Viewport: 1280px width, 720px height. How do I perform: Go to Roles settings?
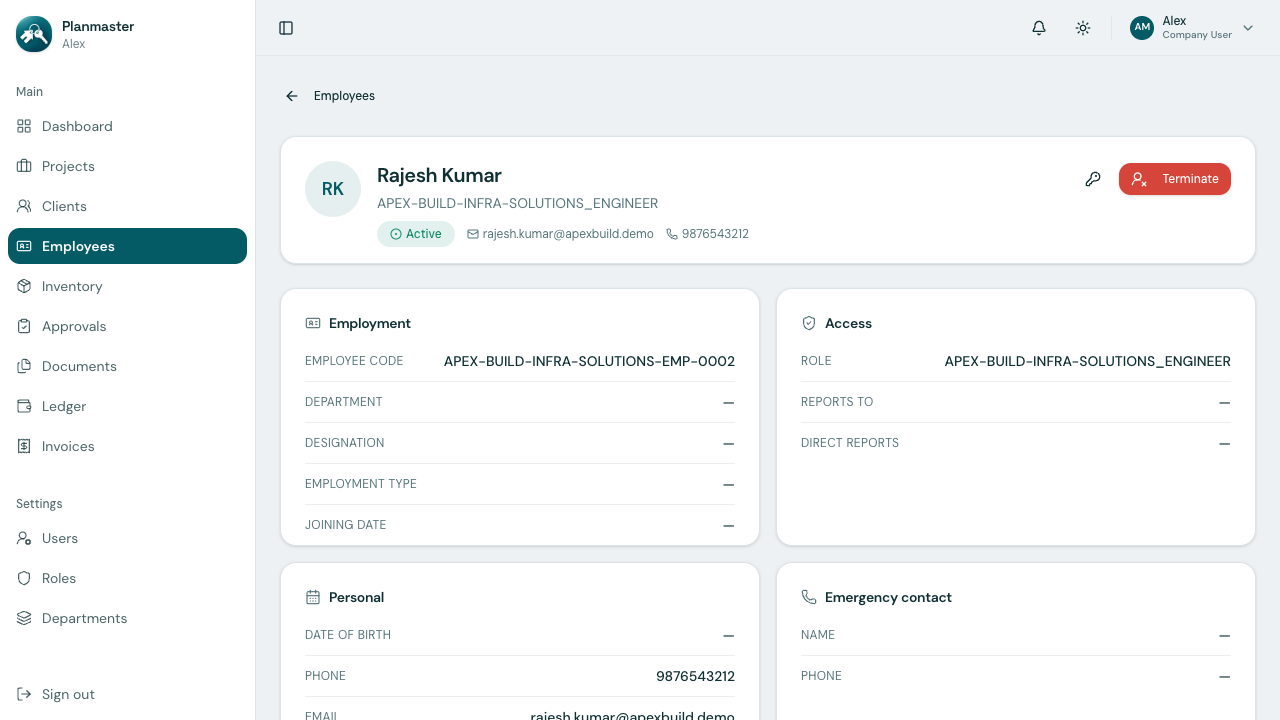click(127, 578)
